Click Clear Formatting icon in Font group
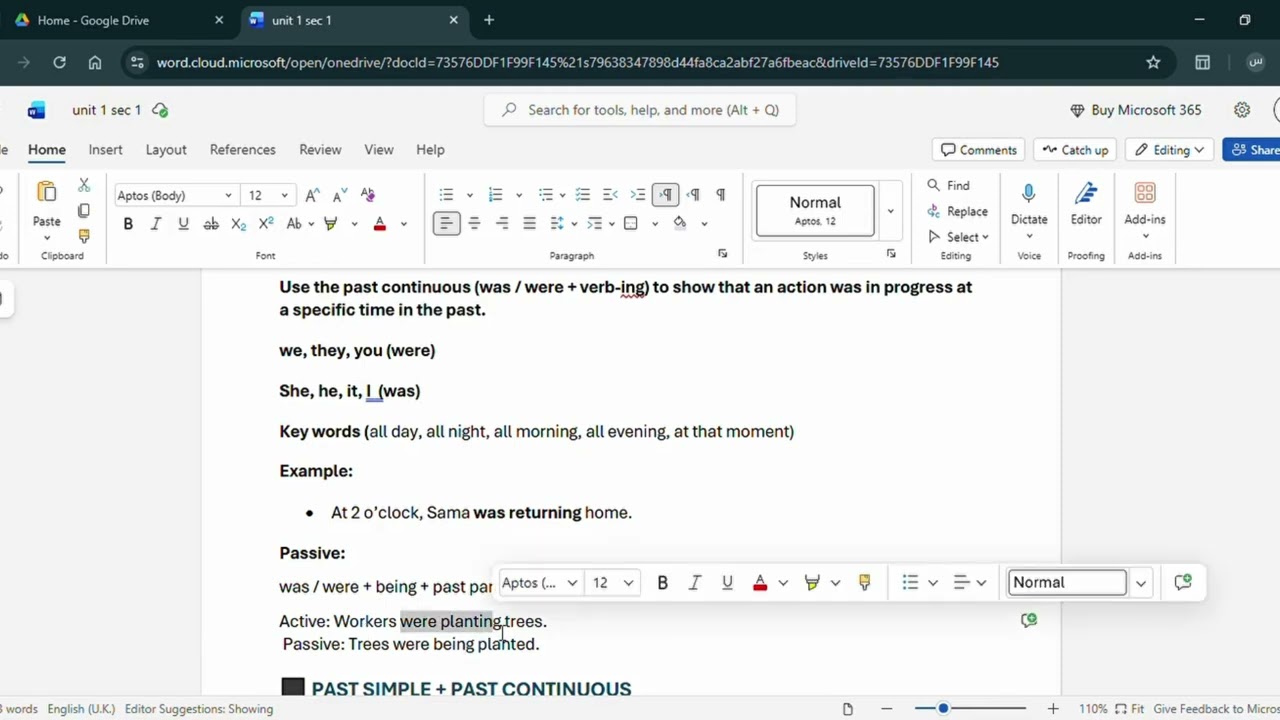1280x720 pixels. pyautogui.click(x=367, y=195)
